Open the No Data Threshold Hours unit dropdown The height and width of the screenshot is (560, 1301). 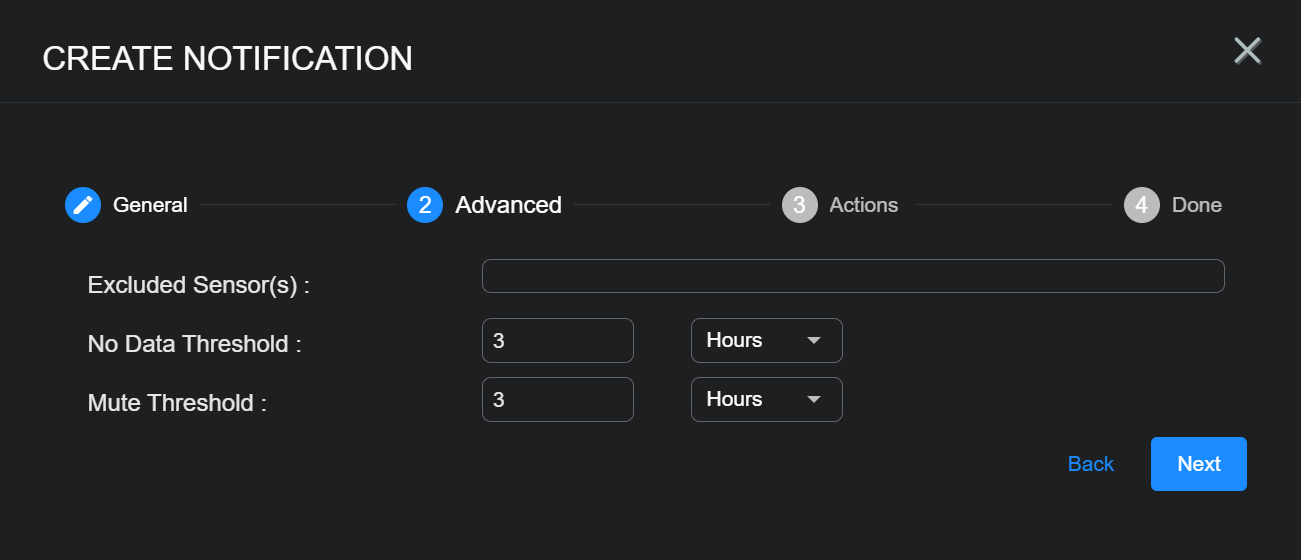pos(765,341)
